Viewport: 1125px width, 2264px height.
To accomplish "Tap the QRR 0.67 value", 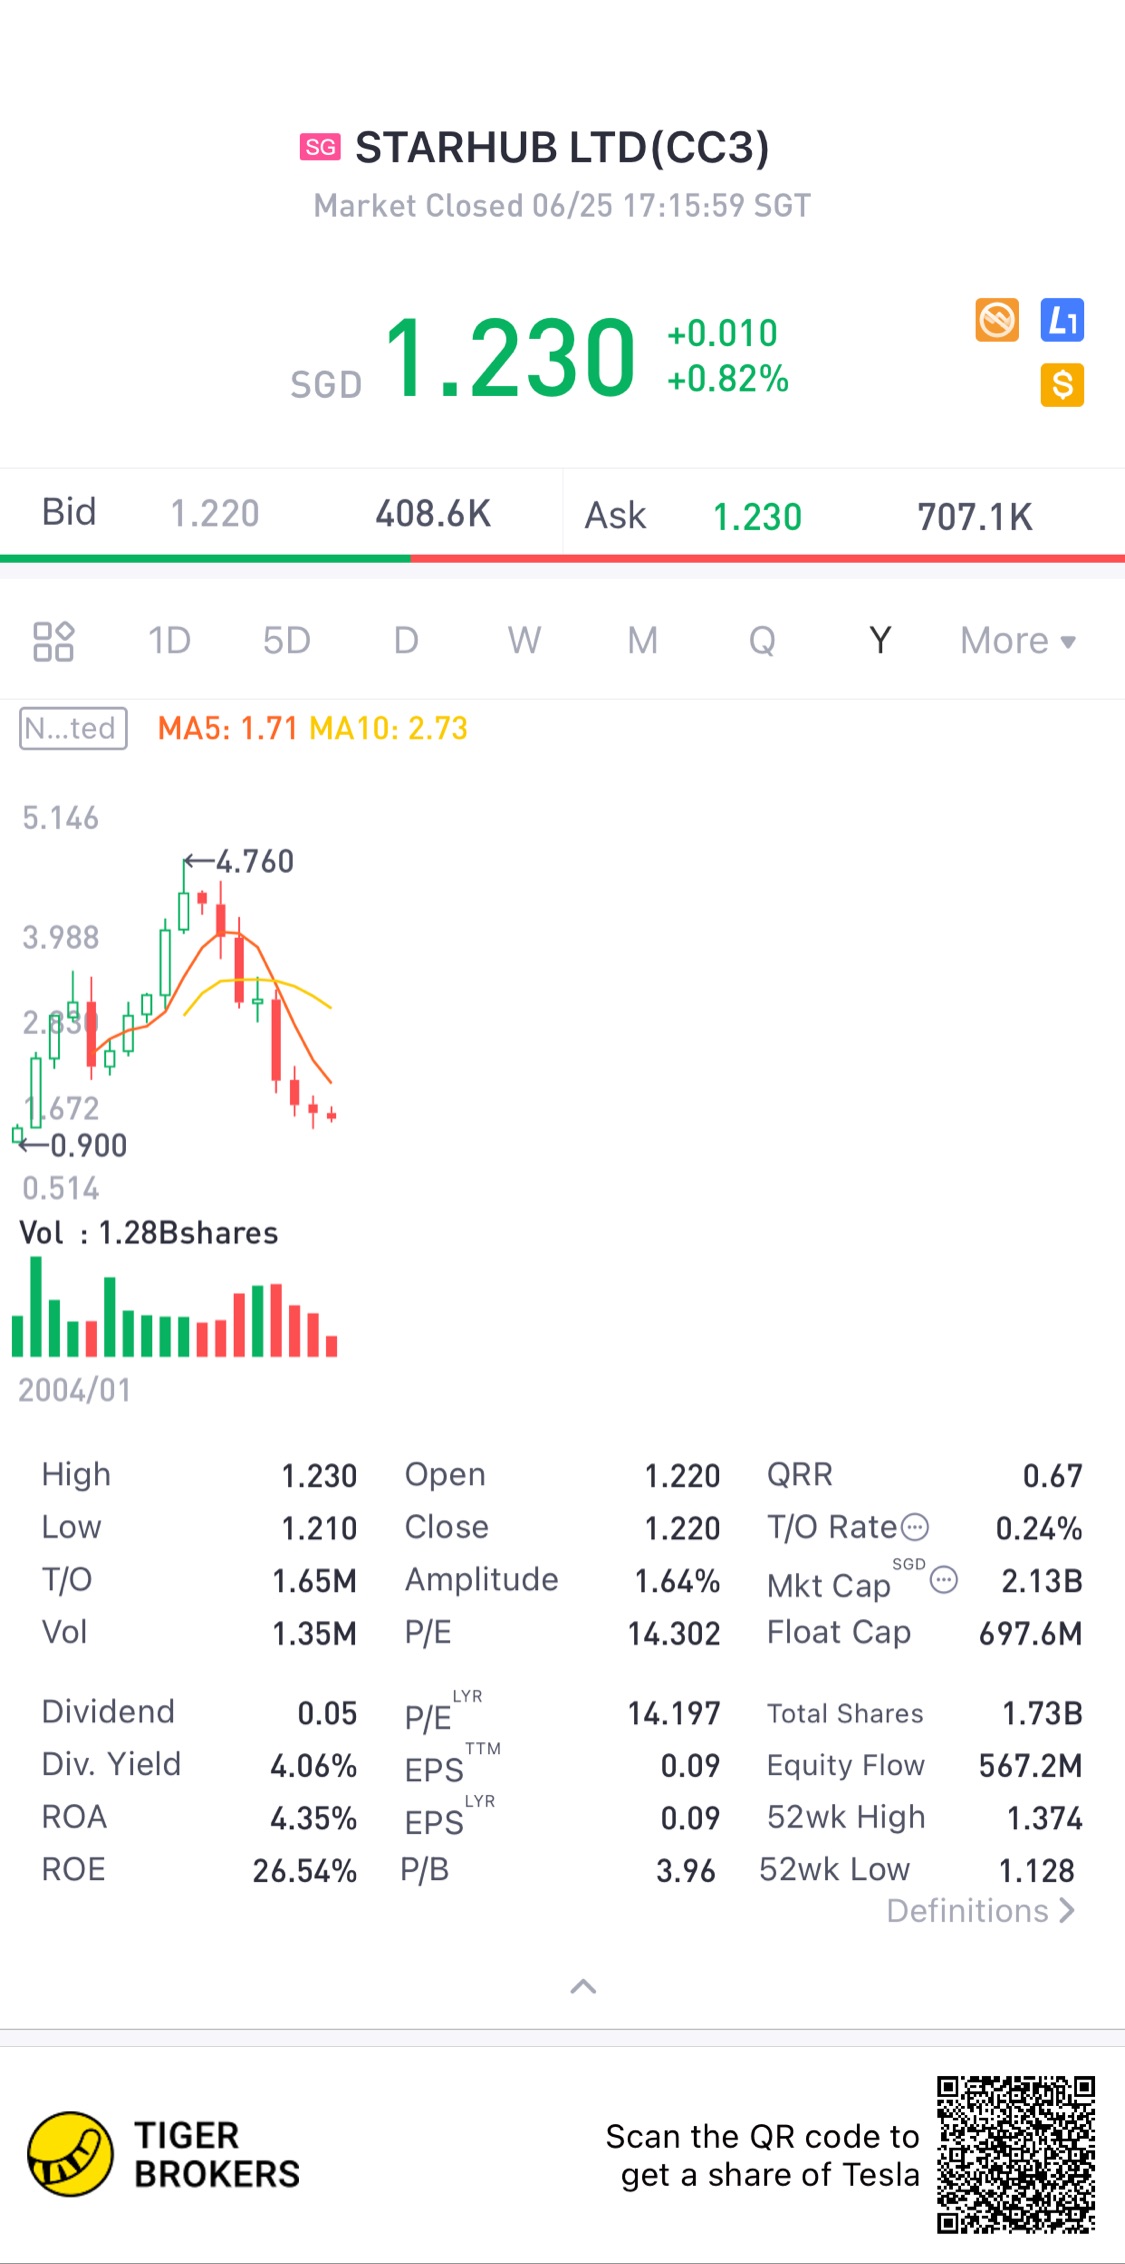I will click(1053, 1475).
